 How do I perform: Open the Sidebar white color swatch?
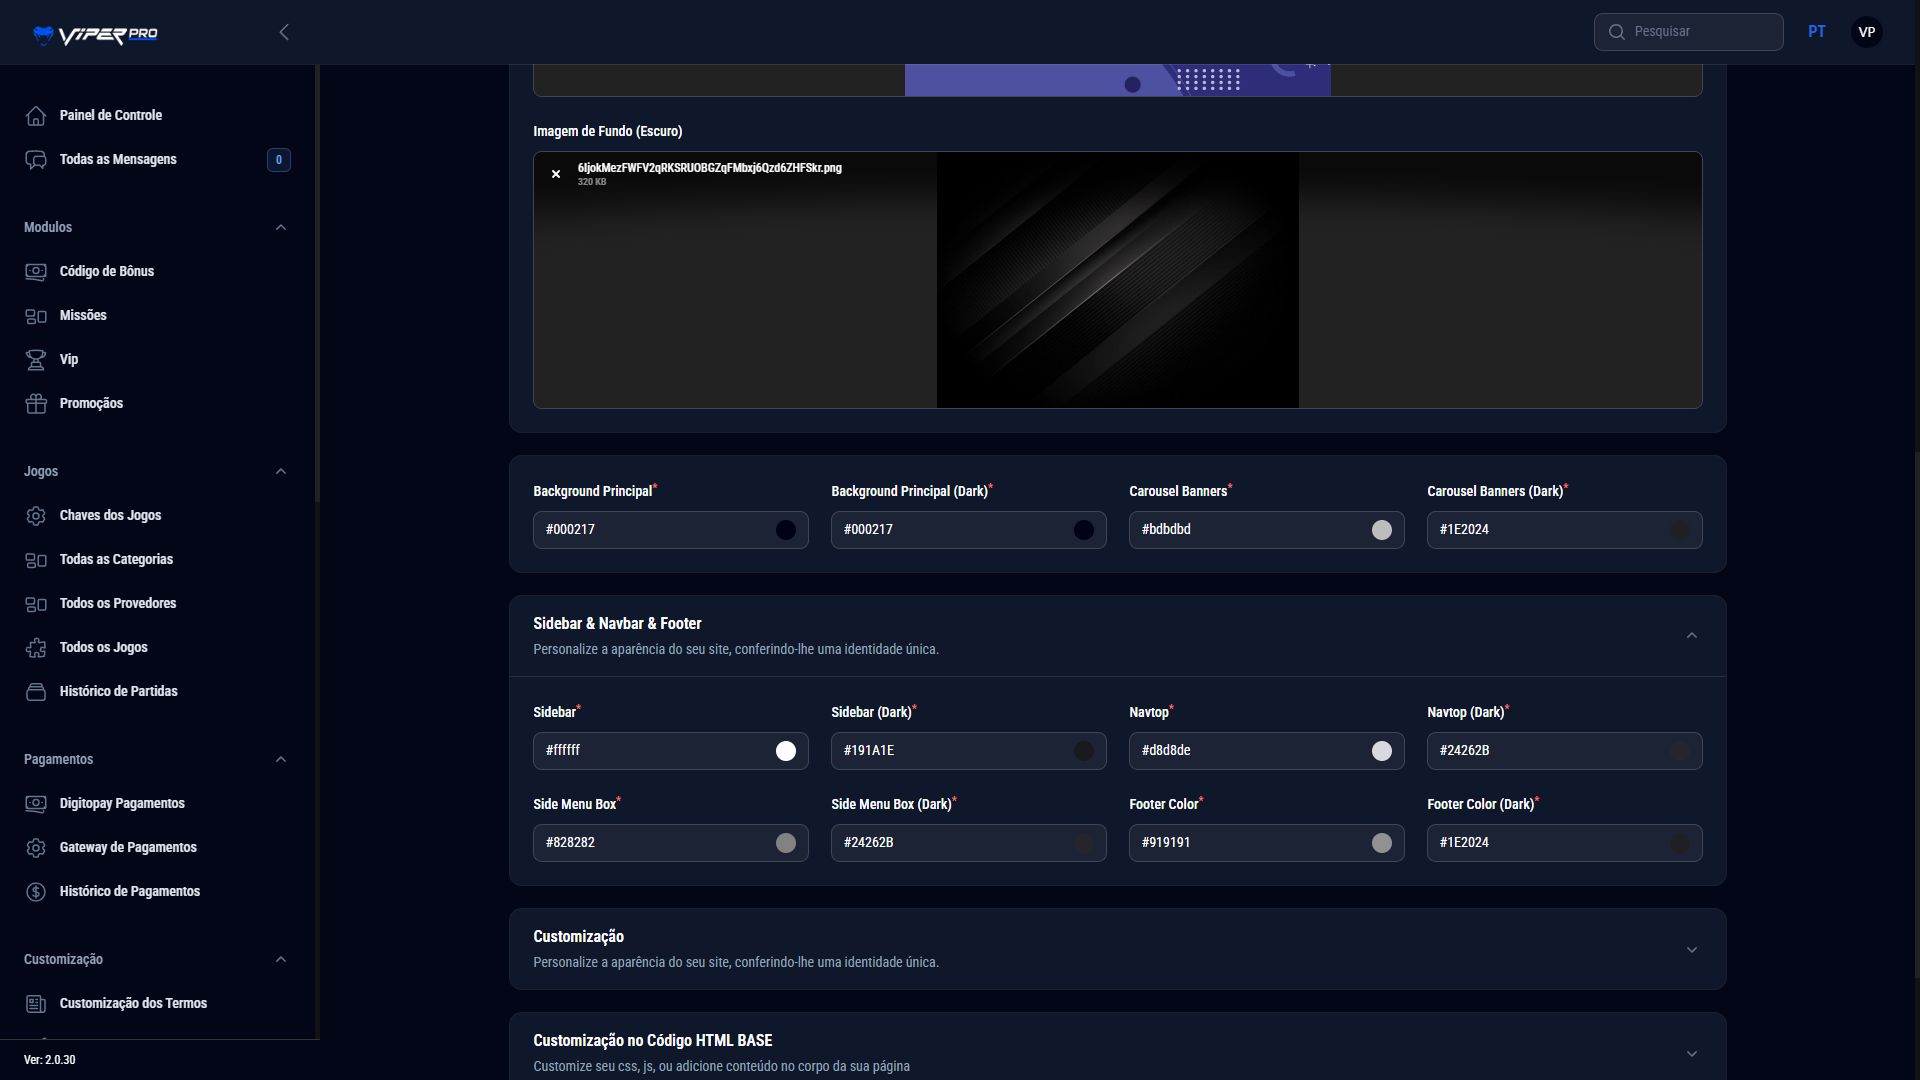tap(786, 751)
